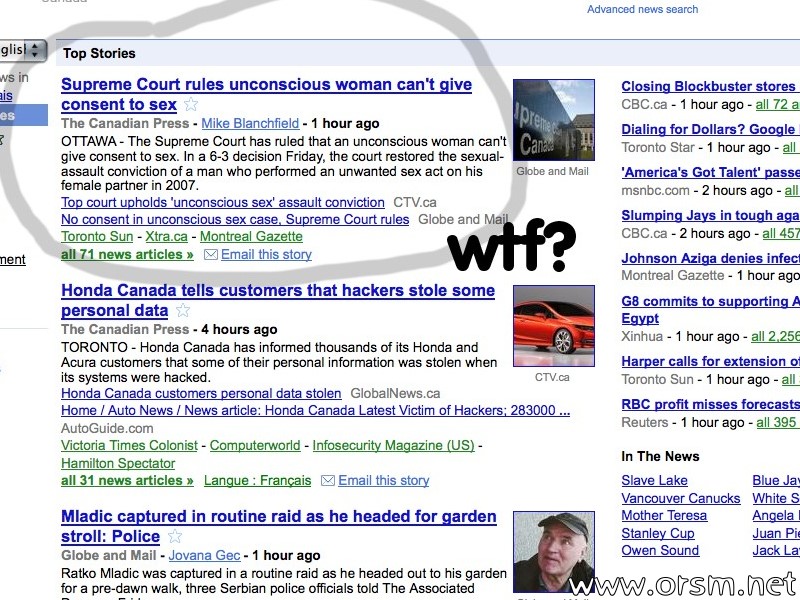View all 395 articles for RBC story
The height and width of the screenshot is (600, 800).
(x=778, y=422)
